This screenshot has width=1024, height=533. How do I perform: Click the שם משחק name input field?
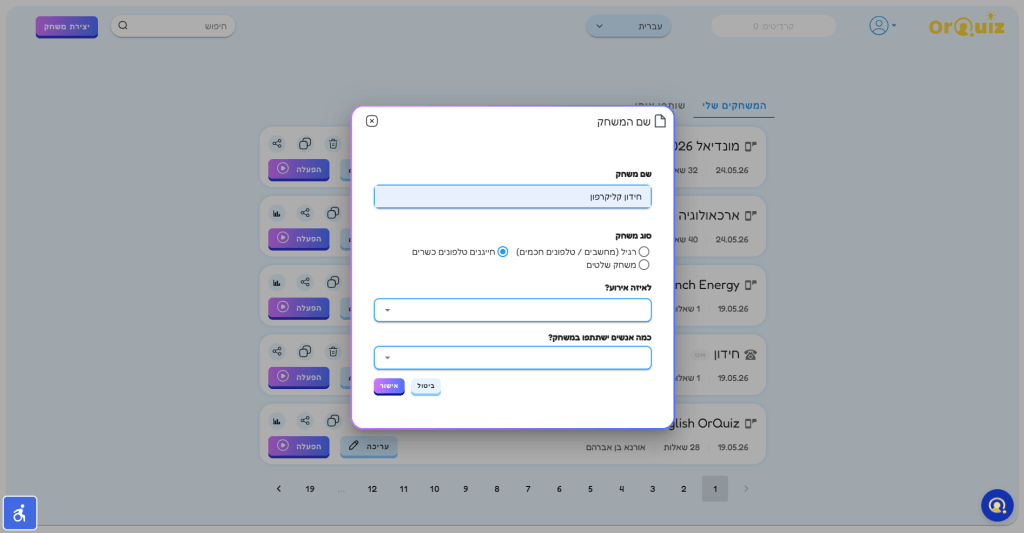pyautogui.click(x=513, y=197)
